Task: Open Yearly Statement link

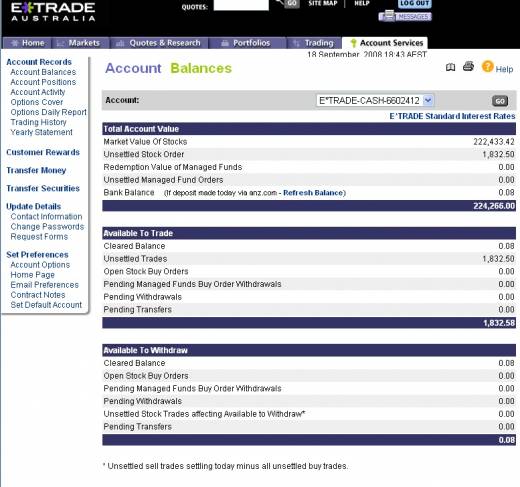Action: (x=41, y=132)
